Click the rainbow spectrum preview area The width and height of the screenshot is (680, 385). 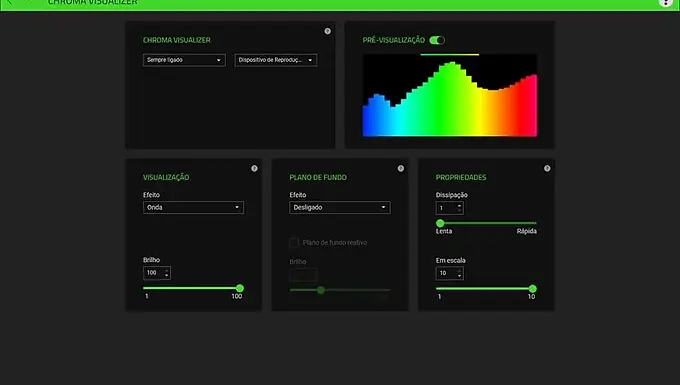[450, 95]
